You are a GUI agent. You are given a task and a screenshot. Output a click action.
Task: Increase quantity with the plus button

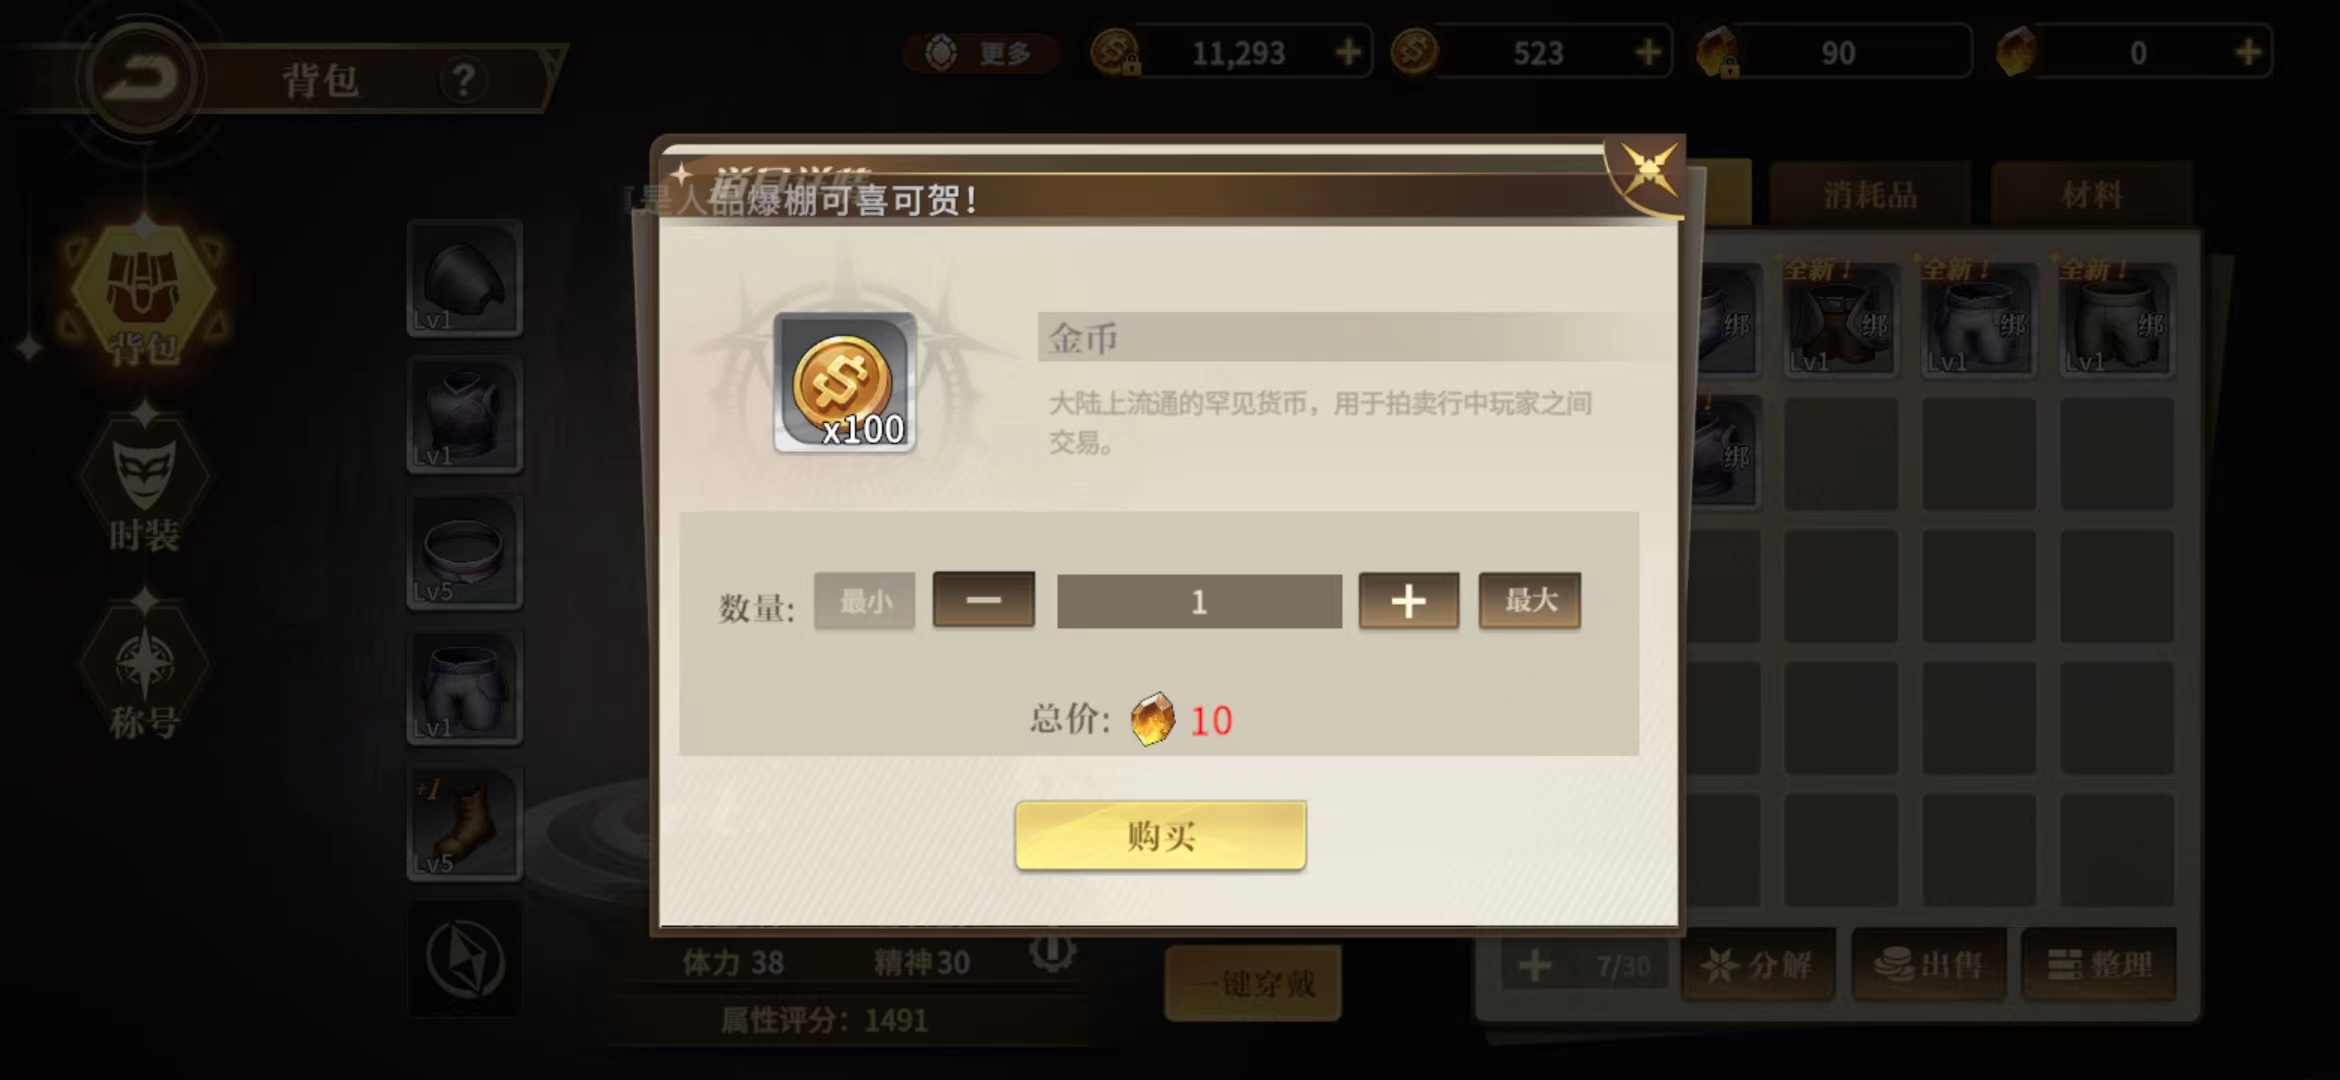click(x=1409, y=601)
